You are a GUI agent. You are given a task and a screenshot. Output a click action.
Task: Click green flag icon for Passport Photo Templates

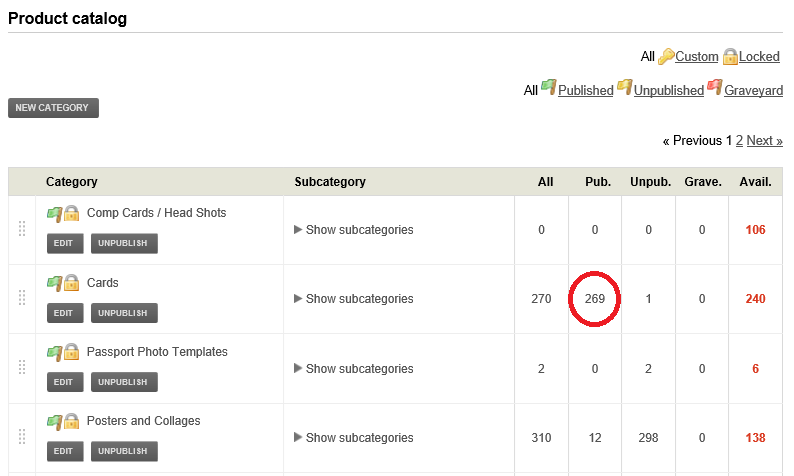[x=54, y=352]
